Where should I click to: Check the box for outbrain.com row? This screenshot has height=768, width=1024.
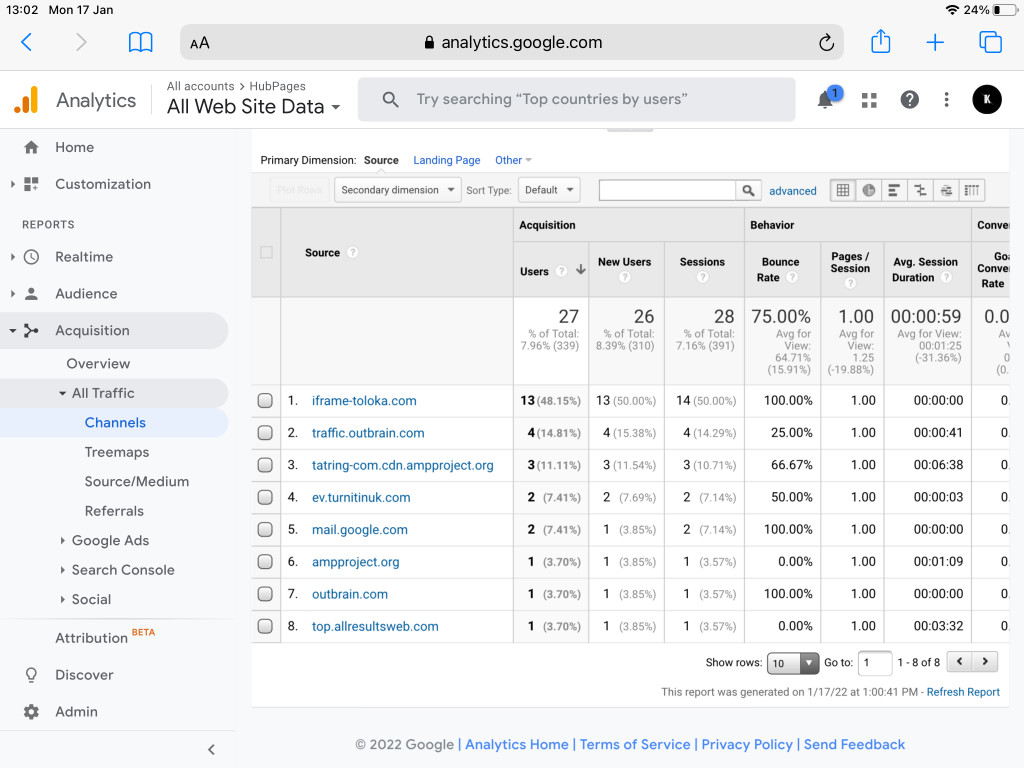265,594
